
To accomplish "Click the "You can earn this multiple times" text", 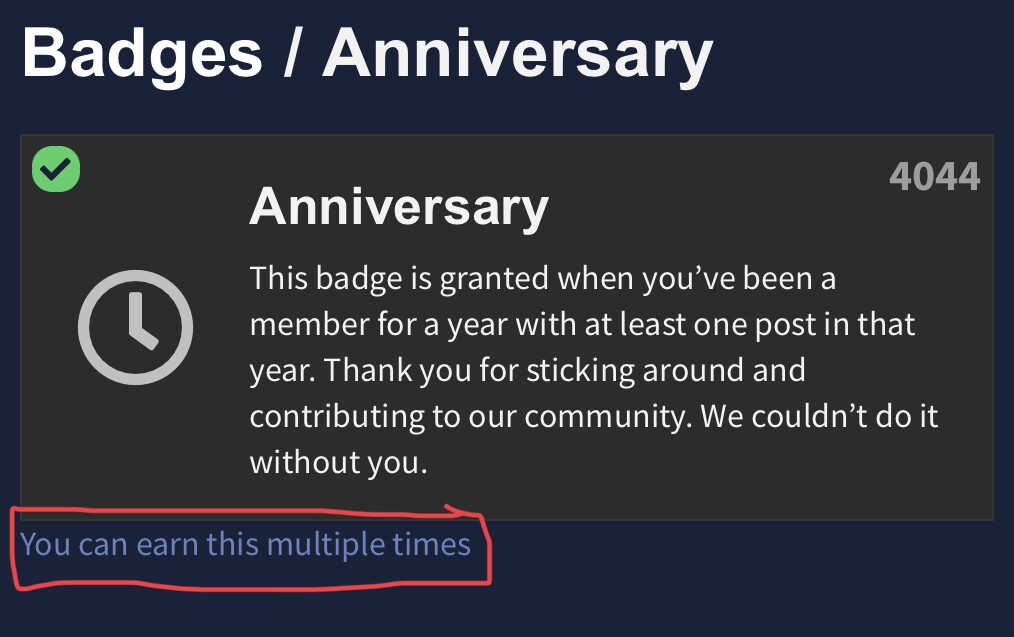I will (246, 545).
